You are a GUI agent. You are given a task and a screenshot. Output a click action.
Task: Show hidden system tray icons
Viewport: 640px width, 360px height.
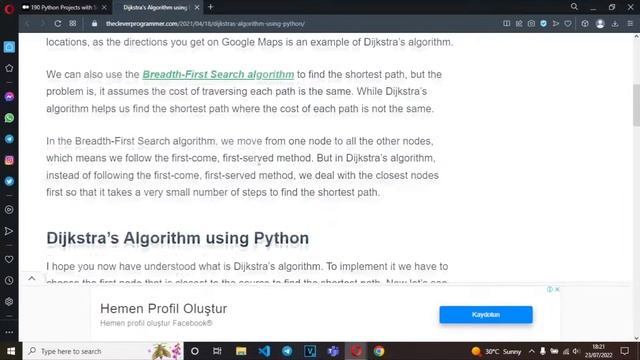tap(531, 351)
